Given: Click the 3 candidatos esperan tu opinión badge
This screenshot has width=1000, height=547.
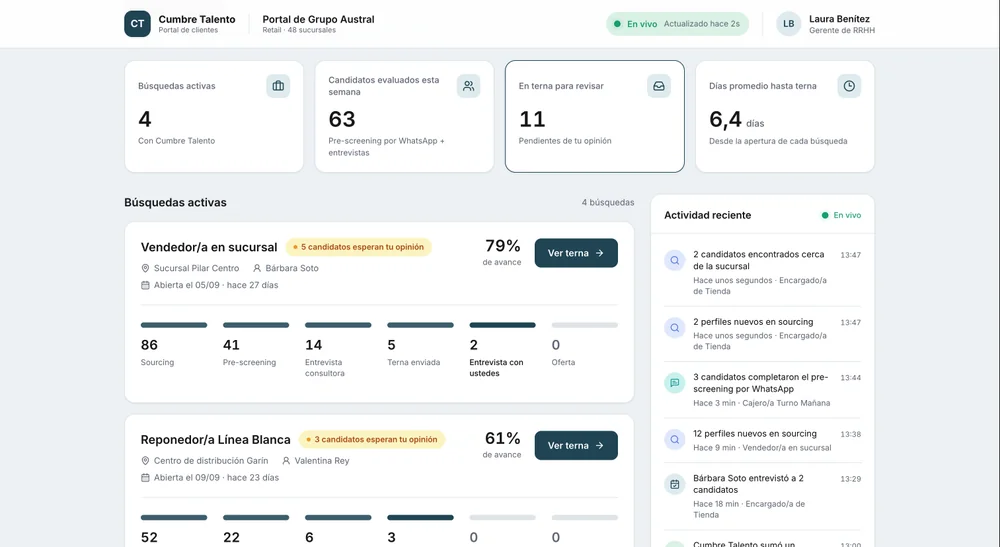Looking at the screenshot, I should [372, 439].
